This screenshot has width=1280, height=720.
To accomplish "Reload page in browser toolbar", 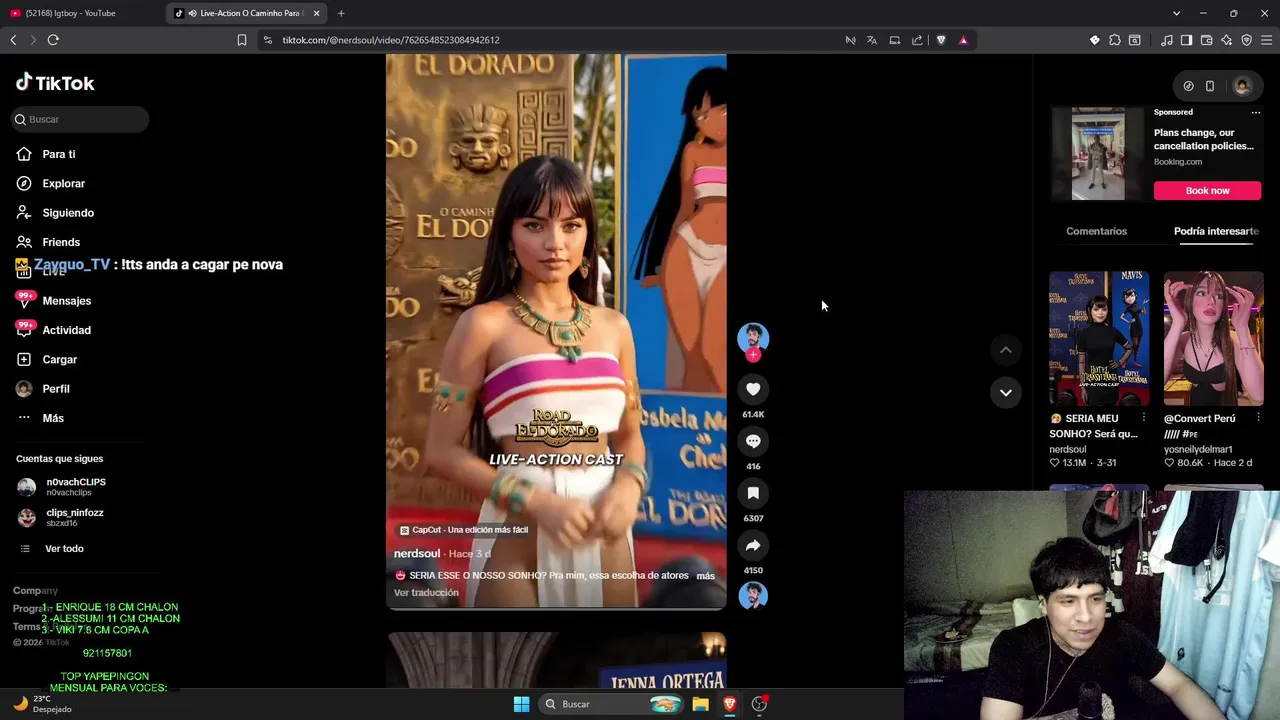I will (x=53, y=40).
